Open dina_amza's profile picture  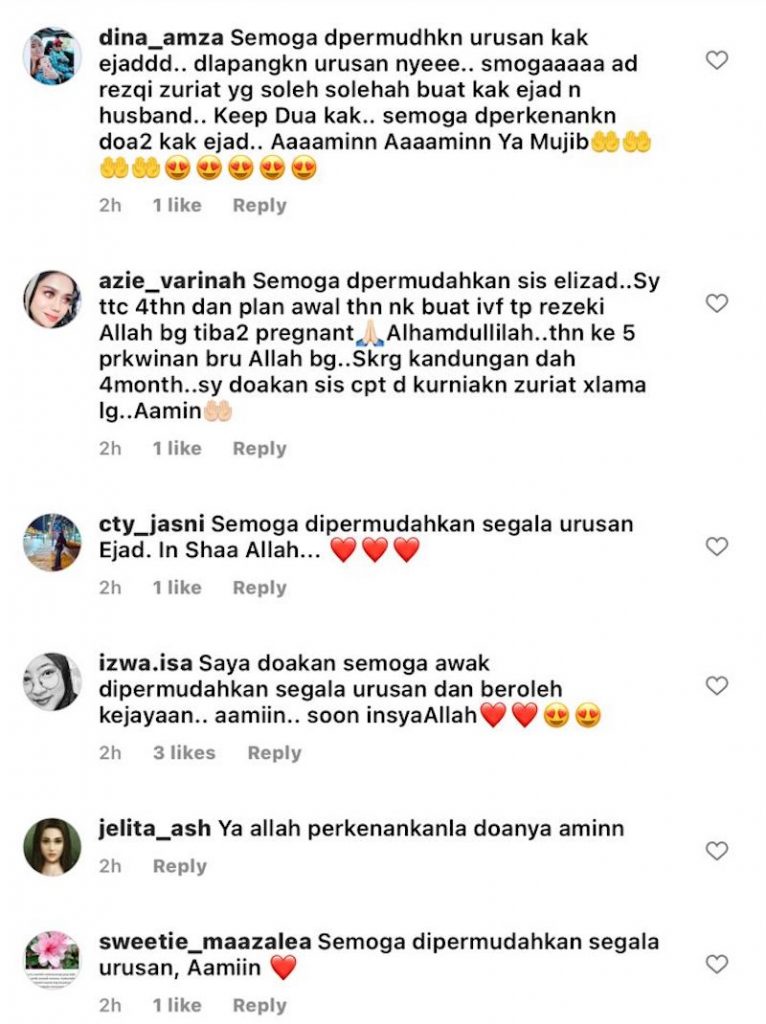point(52,56)
